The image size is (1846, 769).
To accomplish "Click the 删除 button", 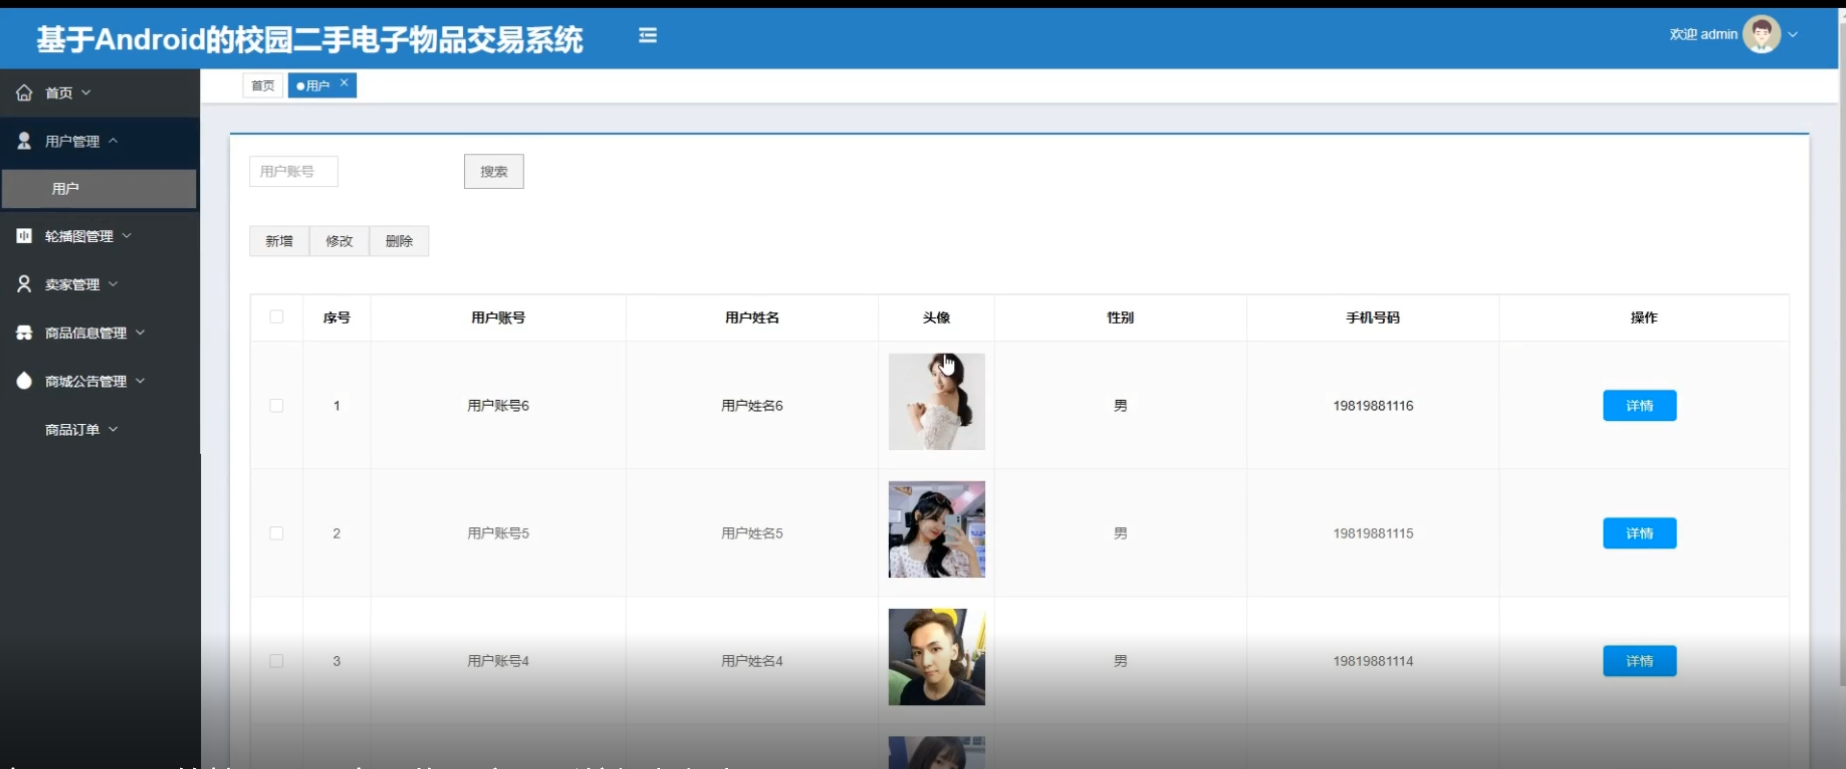I will click(x=399, y=241).
